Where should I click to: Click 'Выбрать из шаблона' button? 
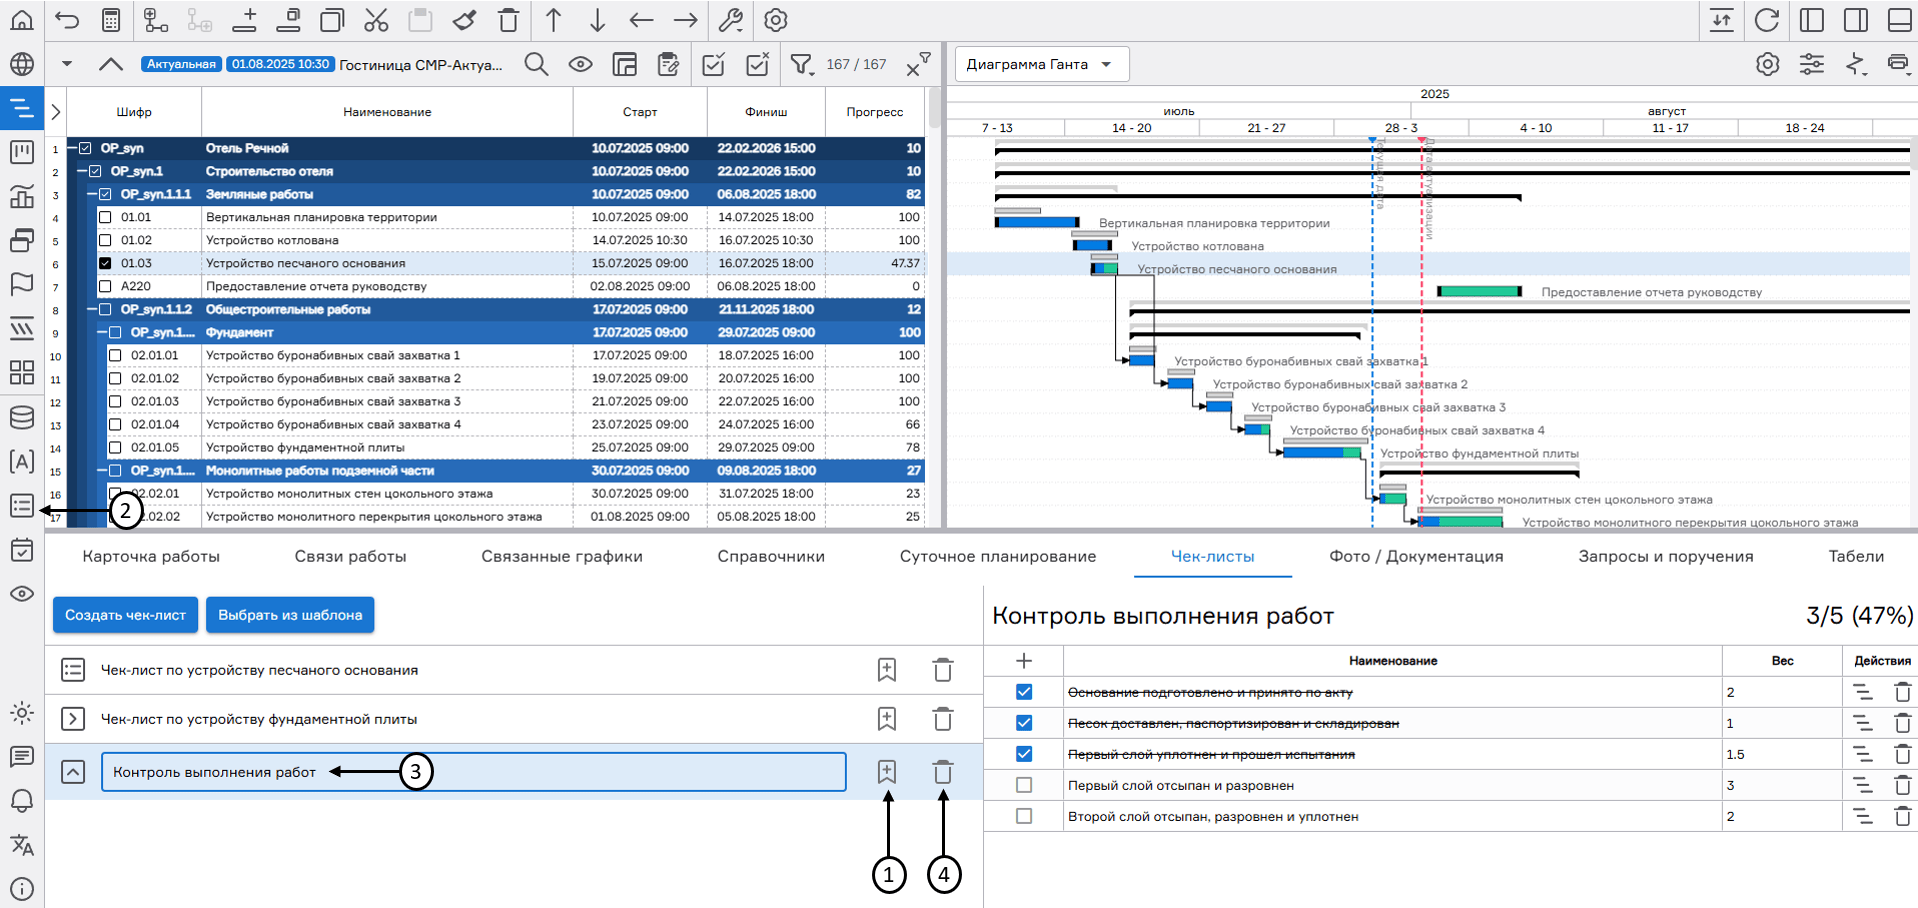[290, 615]
